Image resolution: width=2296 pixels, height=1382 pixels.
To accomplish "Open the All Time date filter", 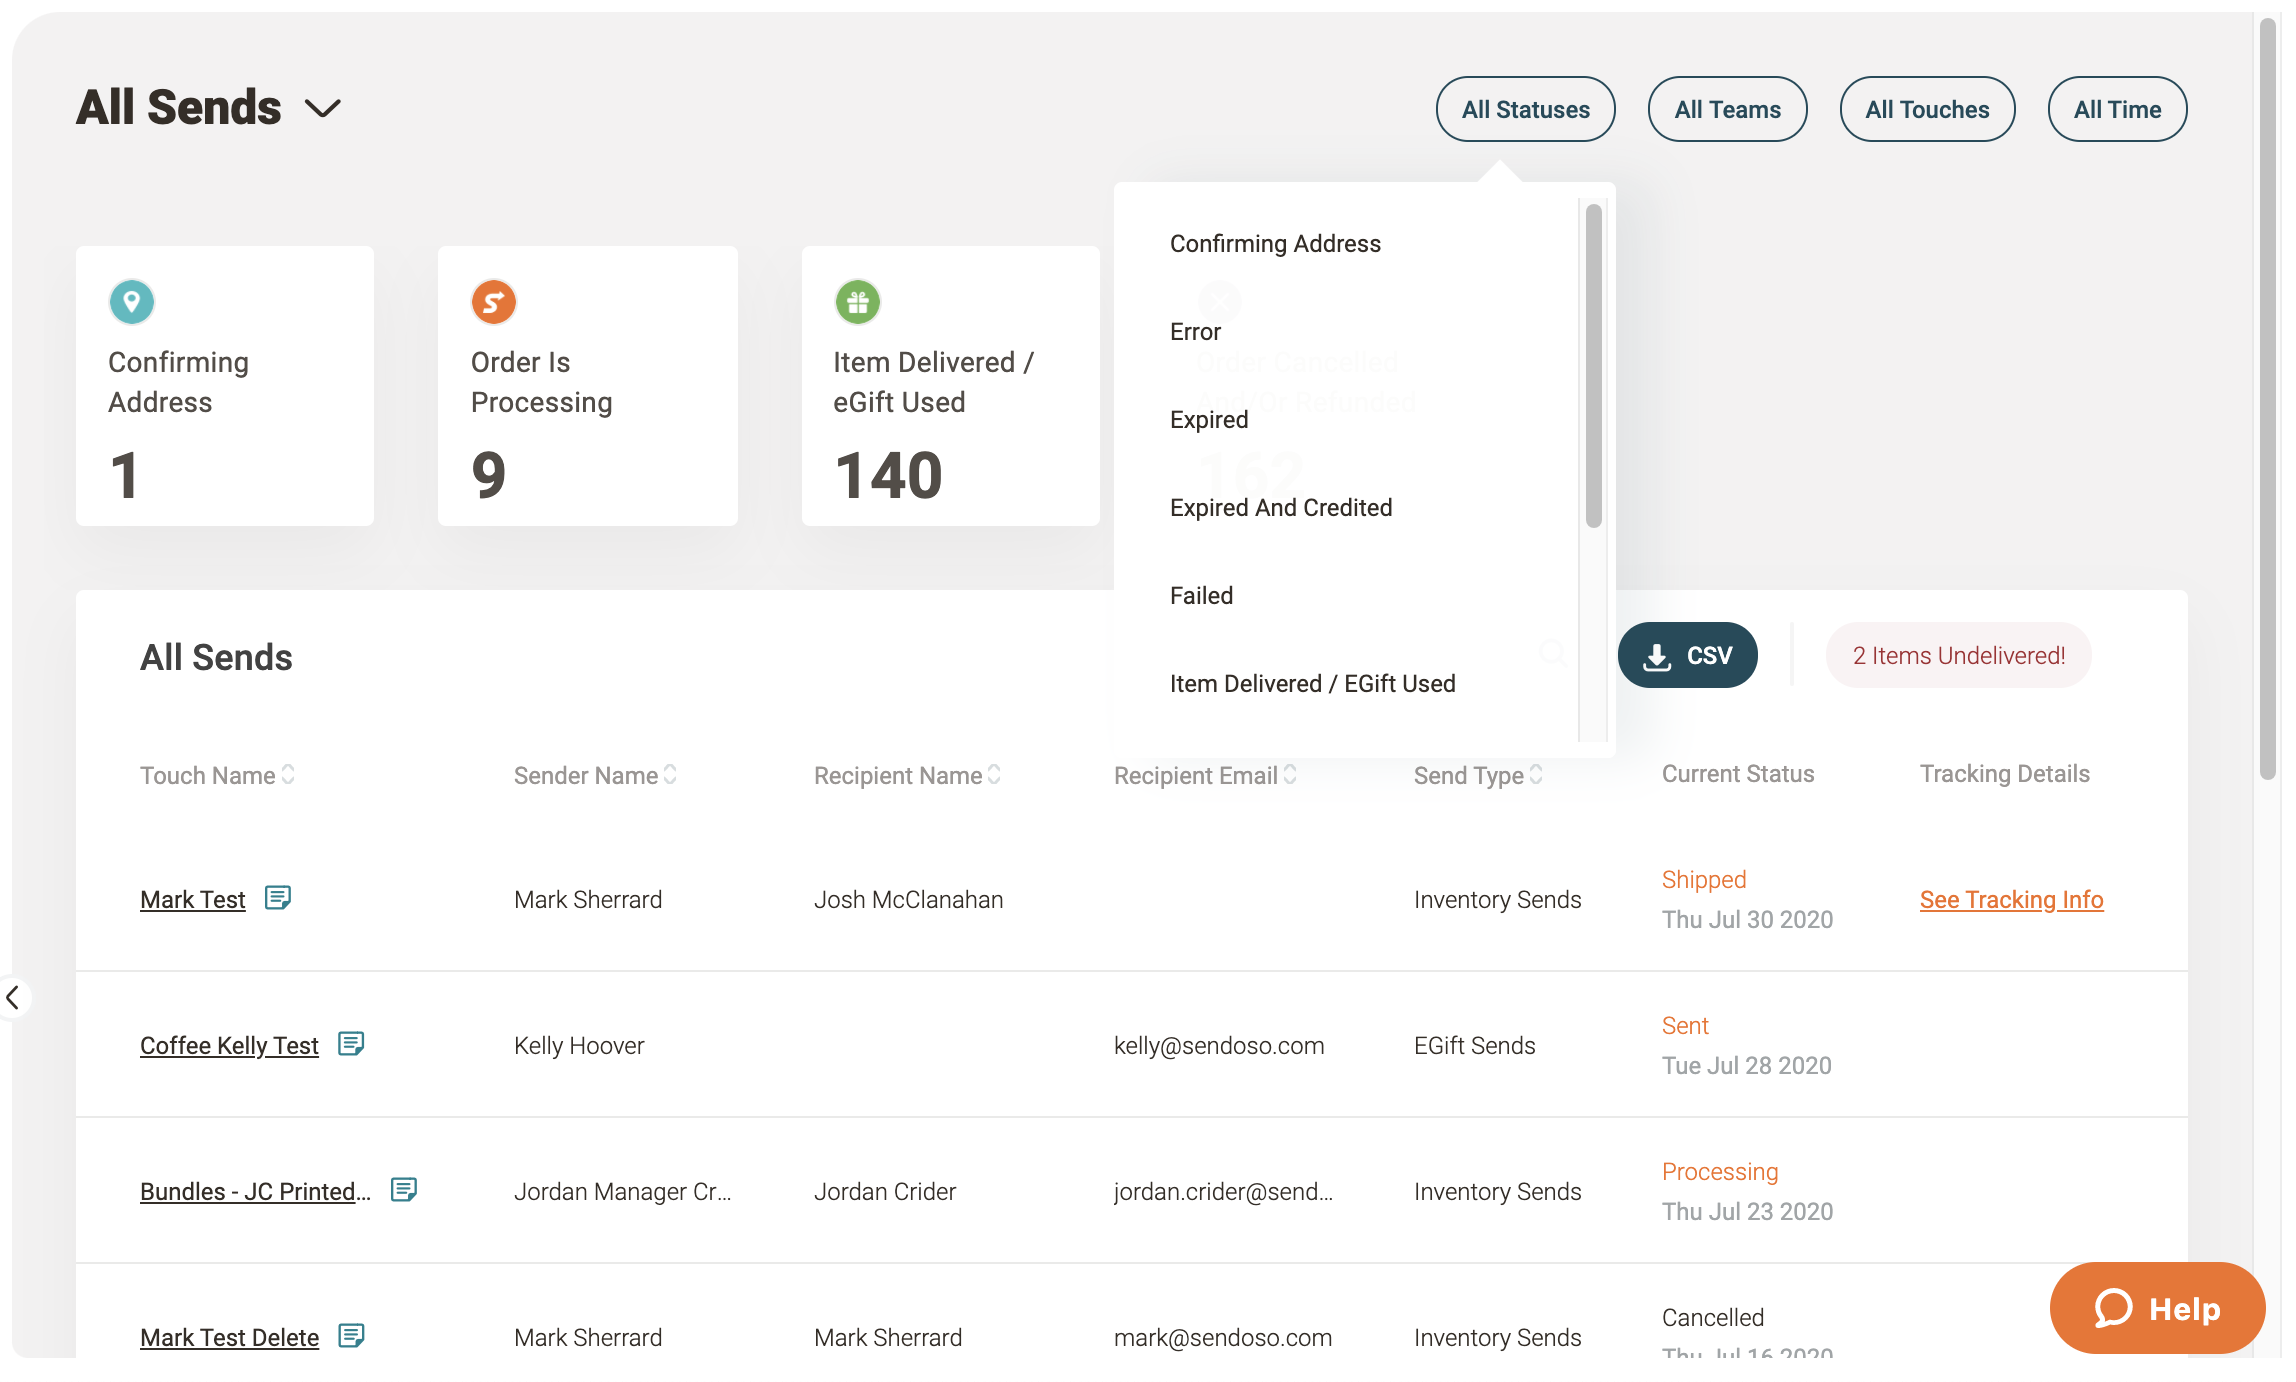I will [x=2117, y=109].
